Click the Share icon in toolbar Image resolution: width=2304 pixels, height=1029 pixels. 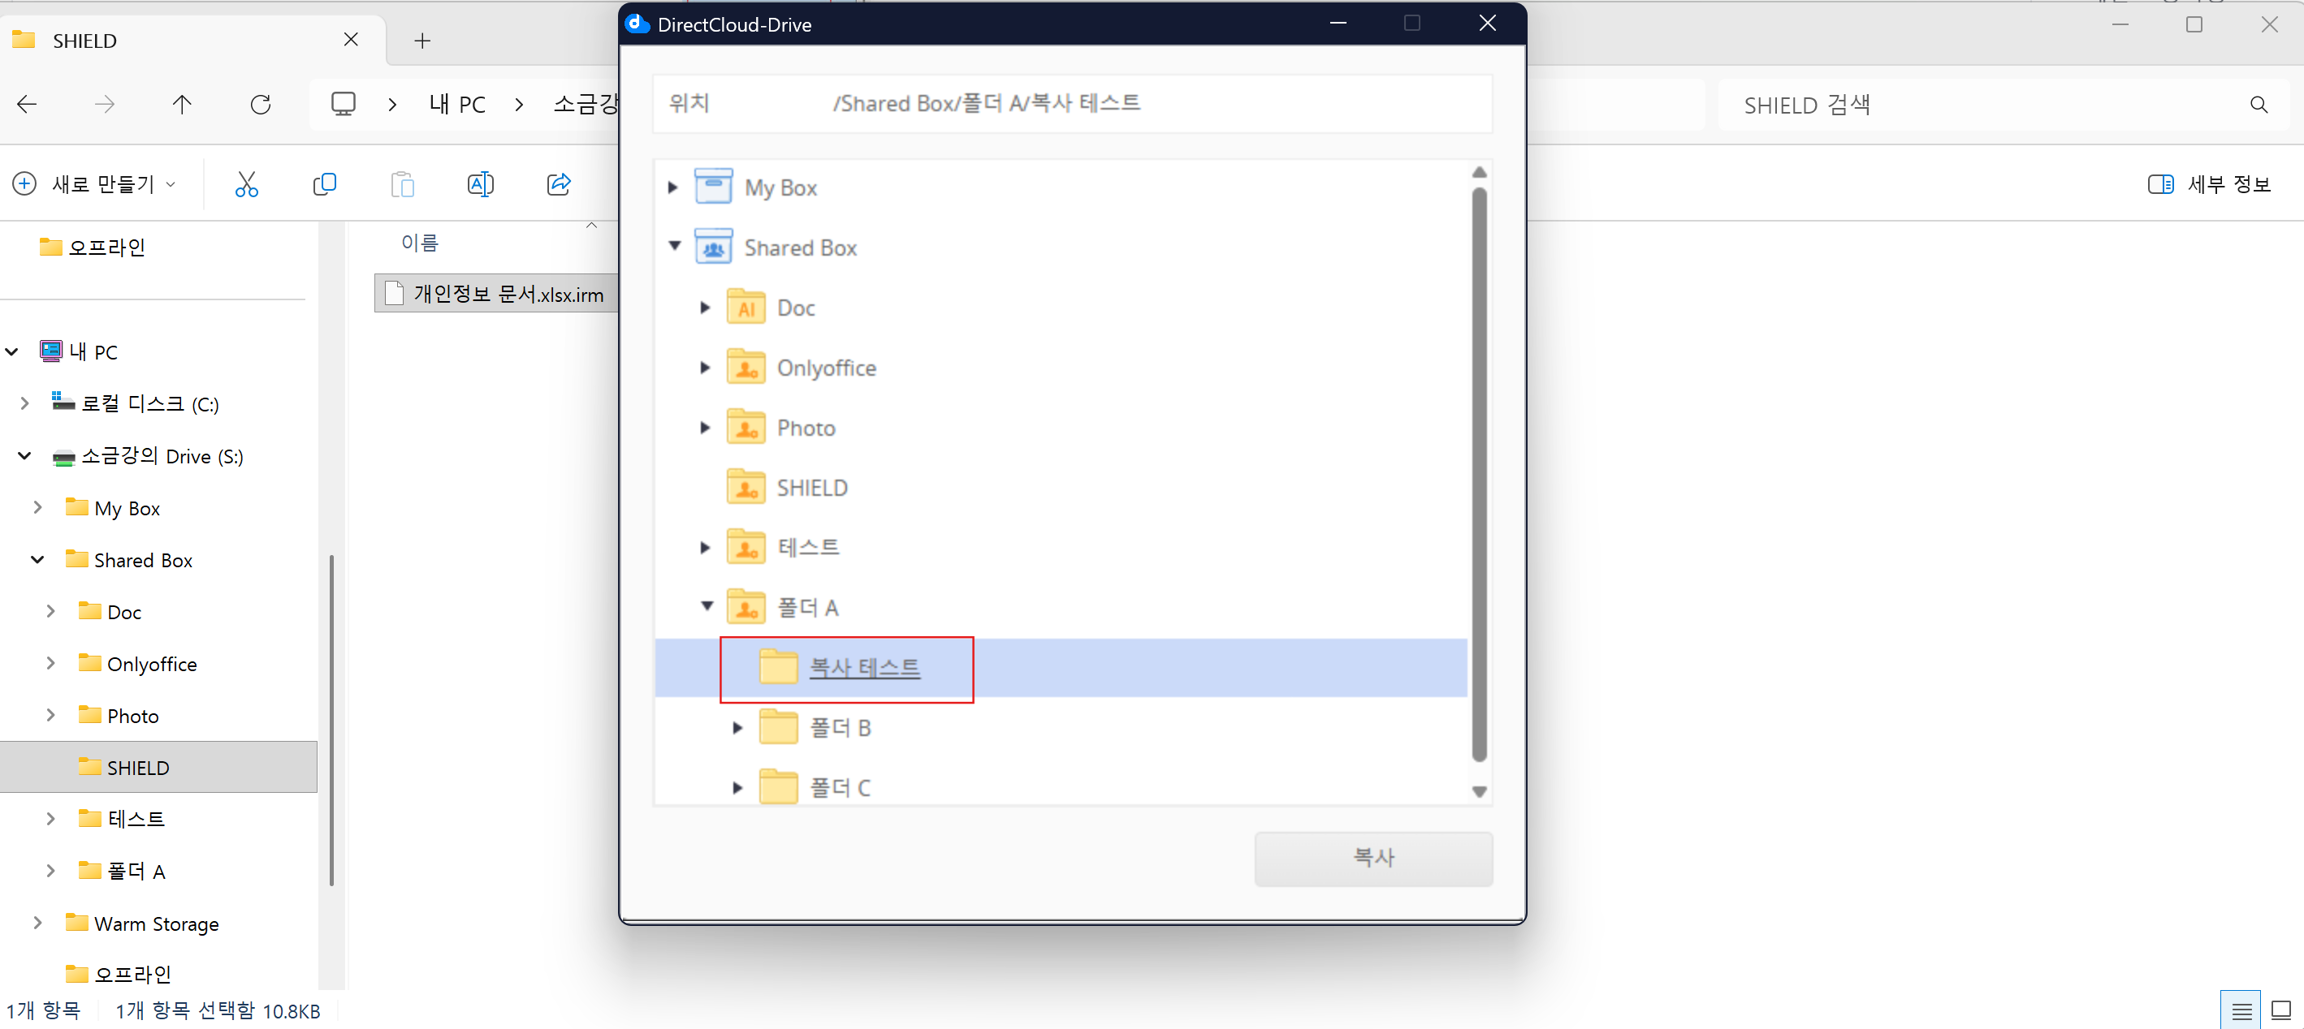(x=558, y=184)
